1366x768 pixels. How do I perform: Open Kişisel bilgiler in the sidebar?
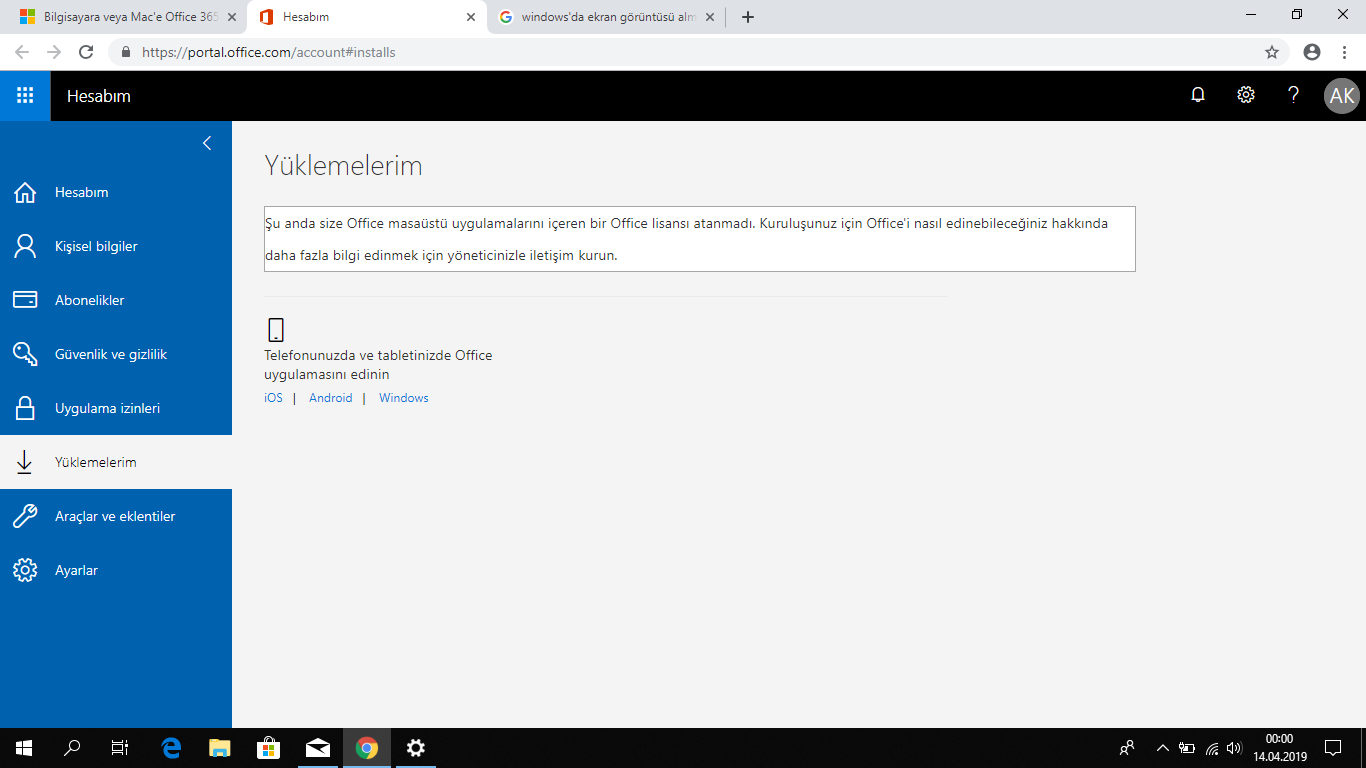point(116,246)
